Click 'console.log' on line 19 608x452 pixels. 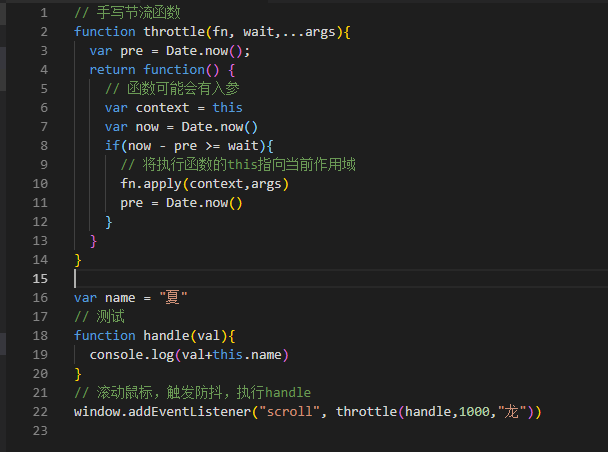click(132, 355)
